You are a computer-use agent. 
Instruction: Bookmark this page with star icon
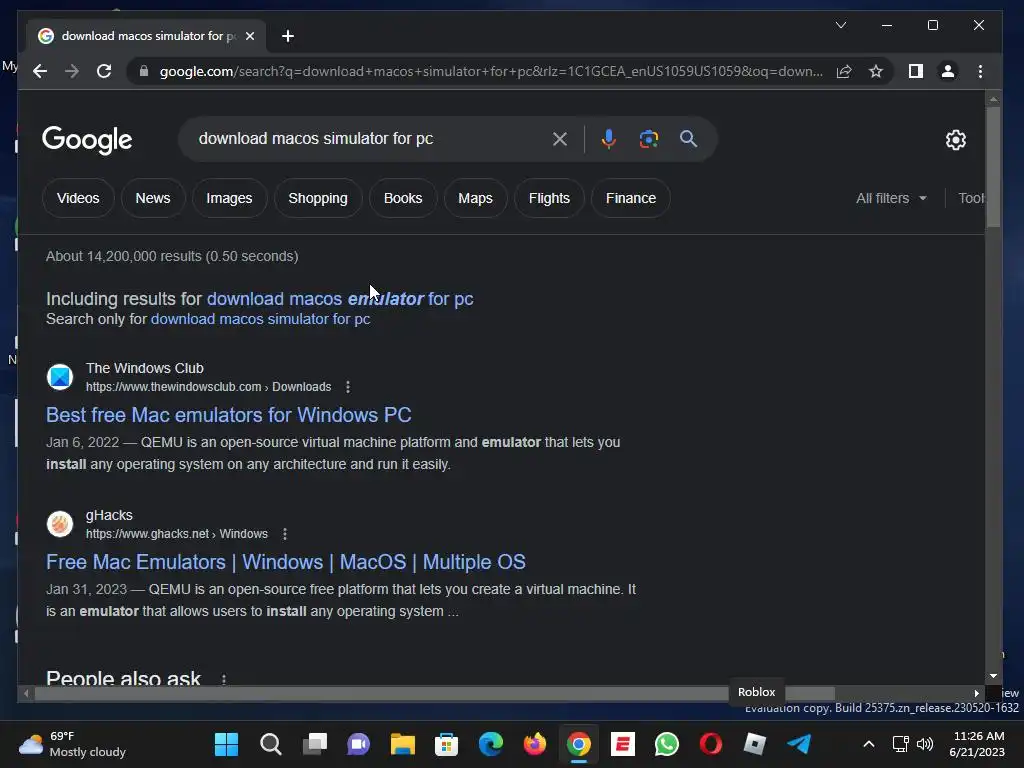click(876, 71)
